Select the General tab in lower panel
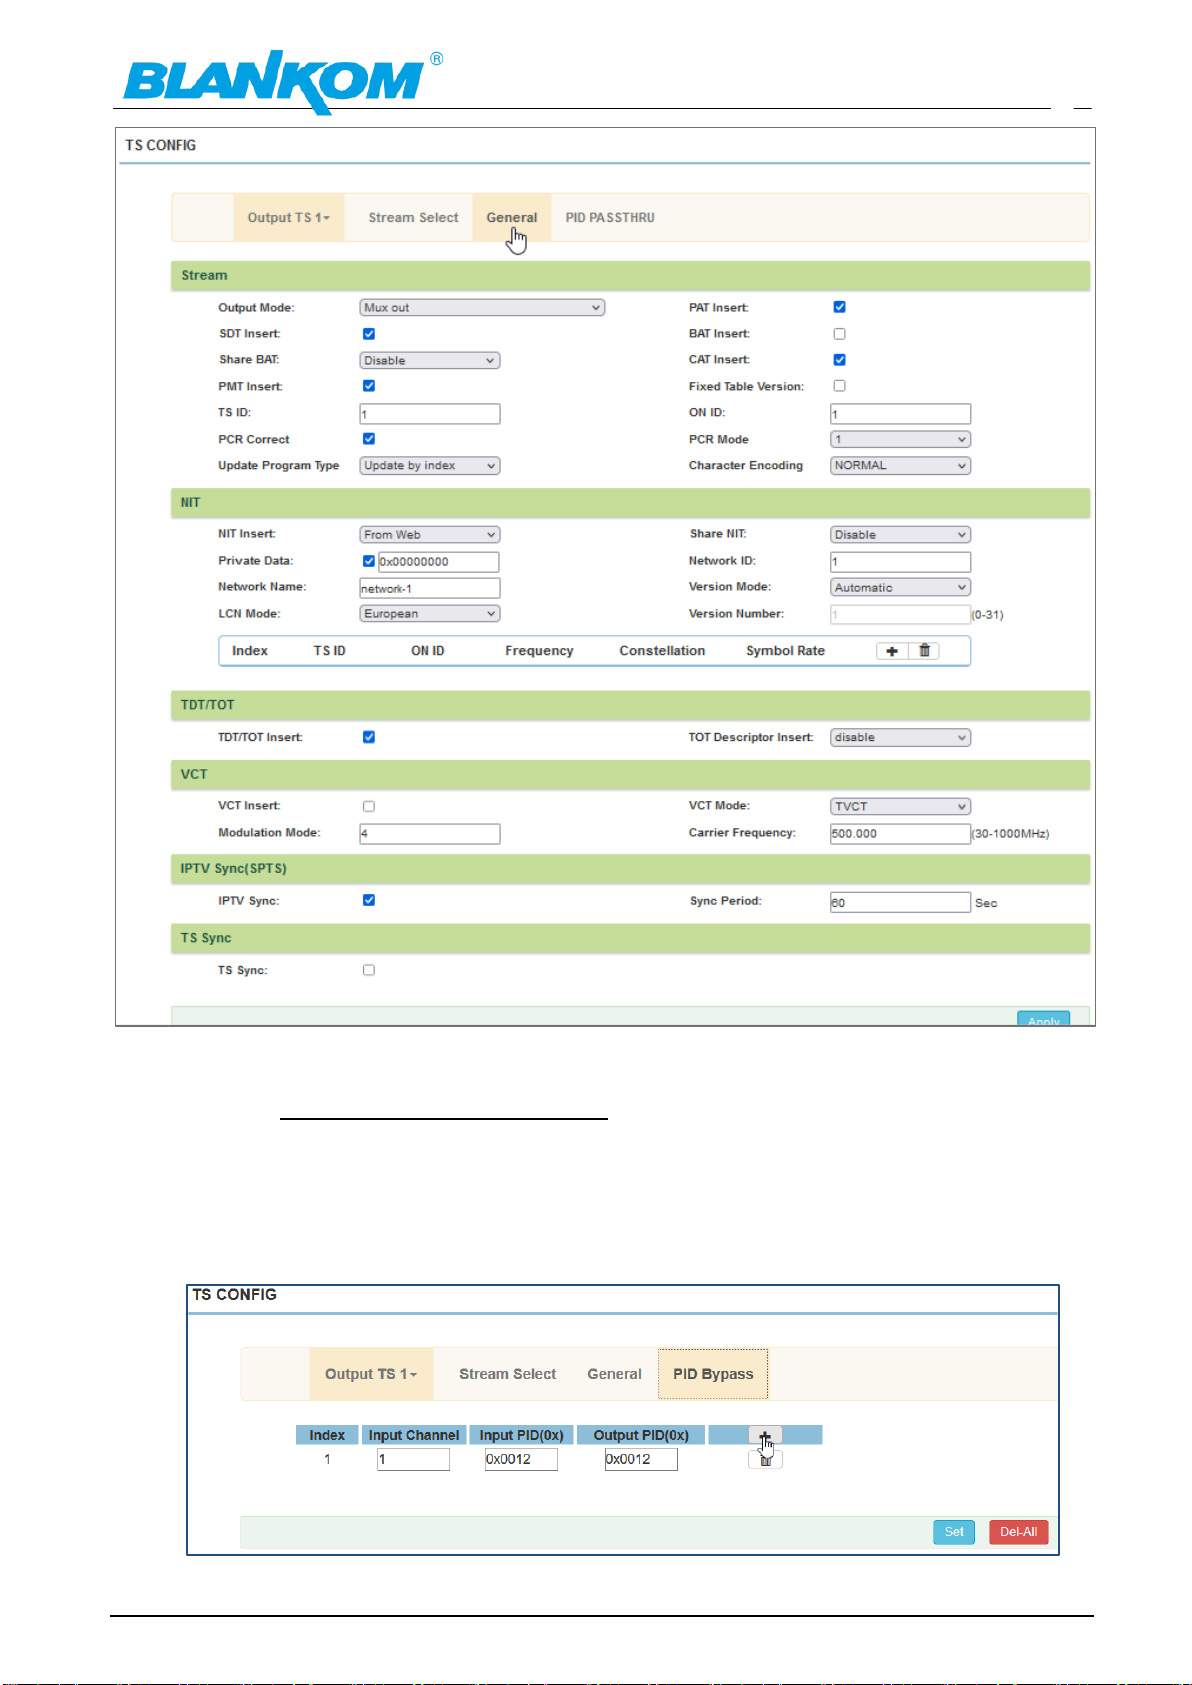This screenshot has width=1192, height=1685. [x=614, y=1374]
